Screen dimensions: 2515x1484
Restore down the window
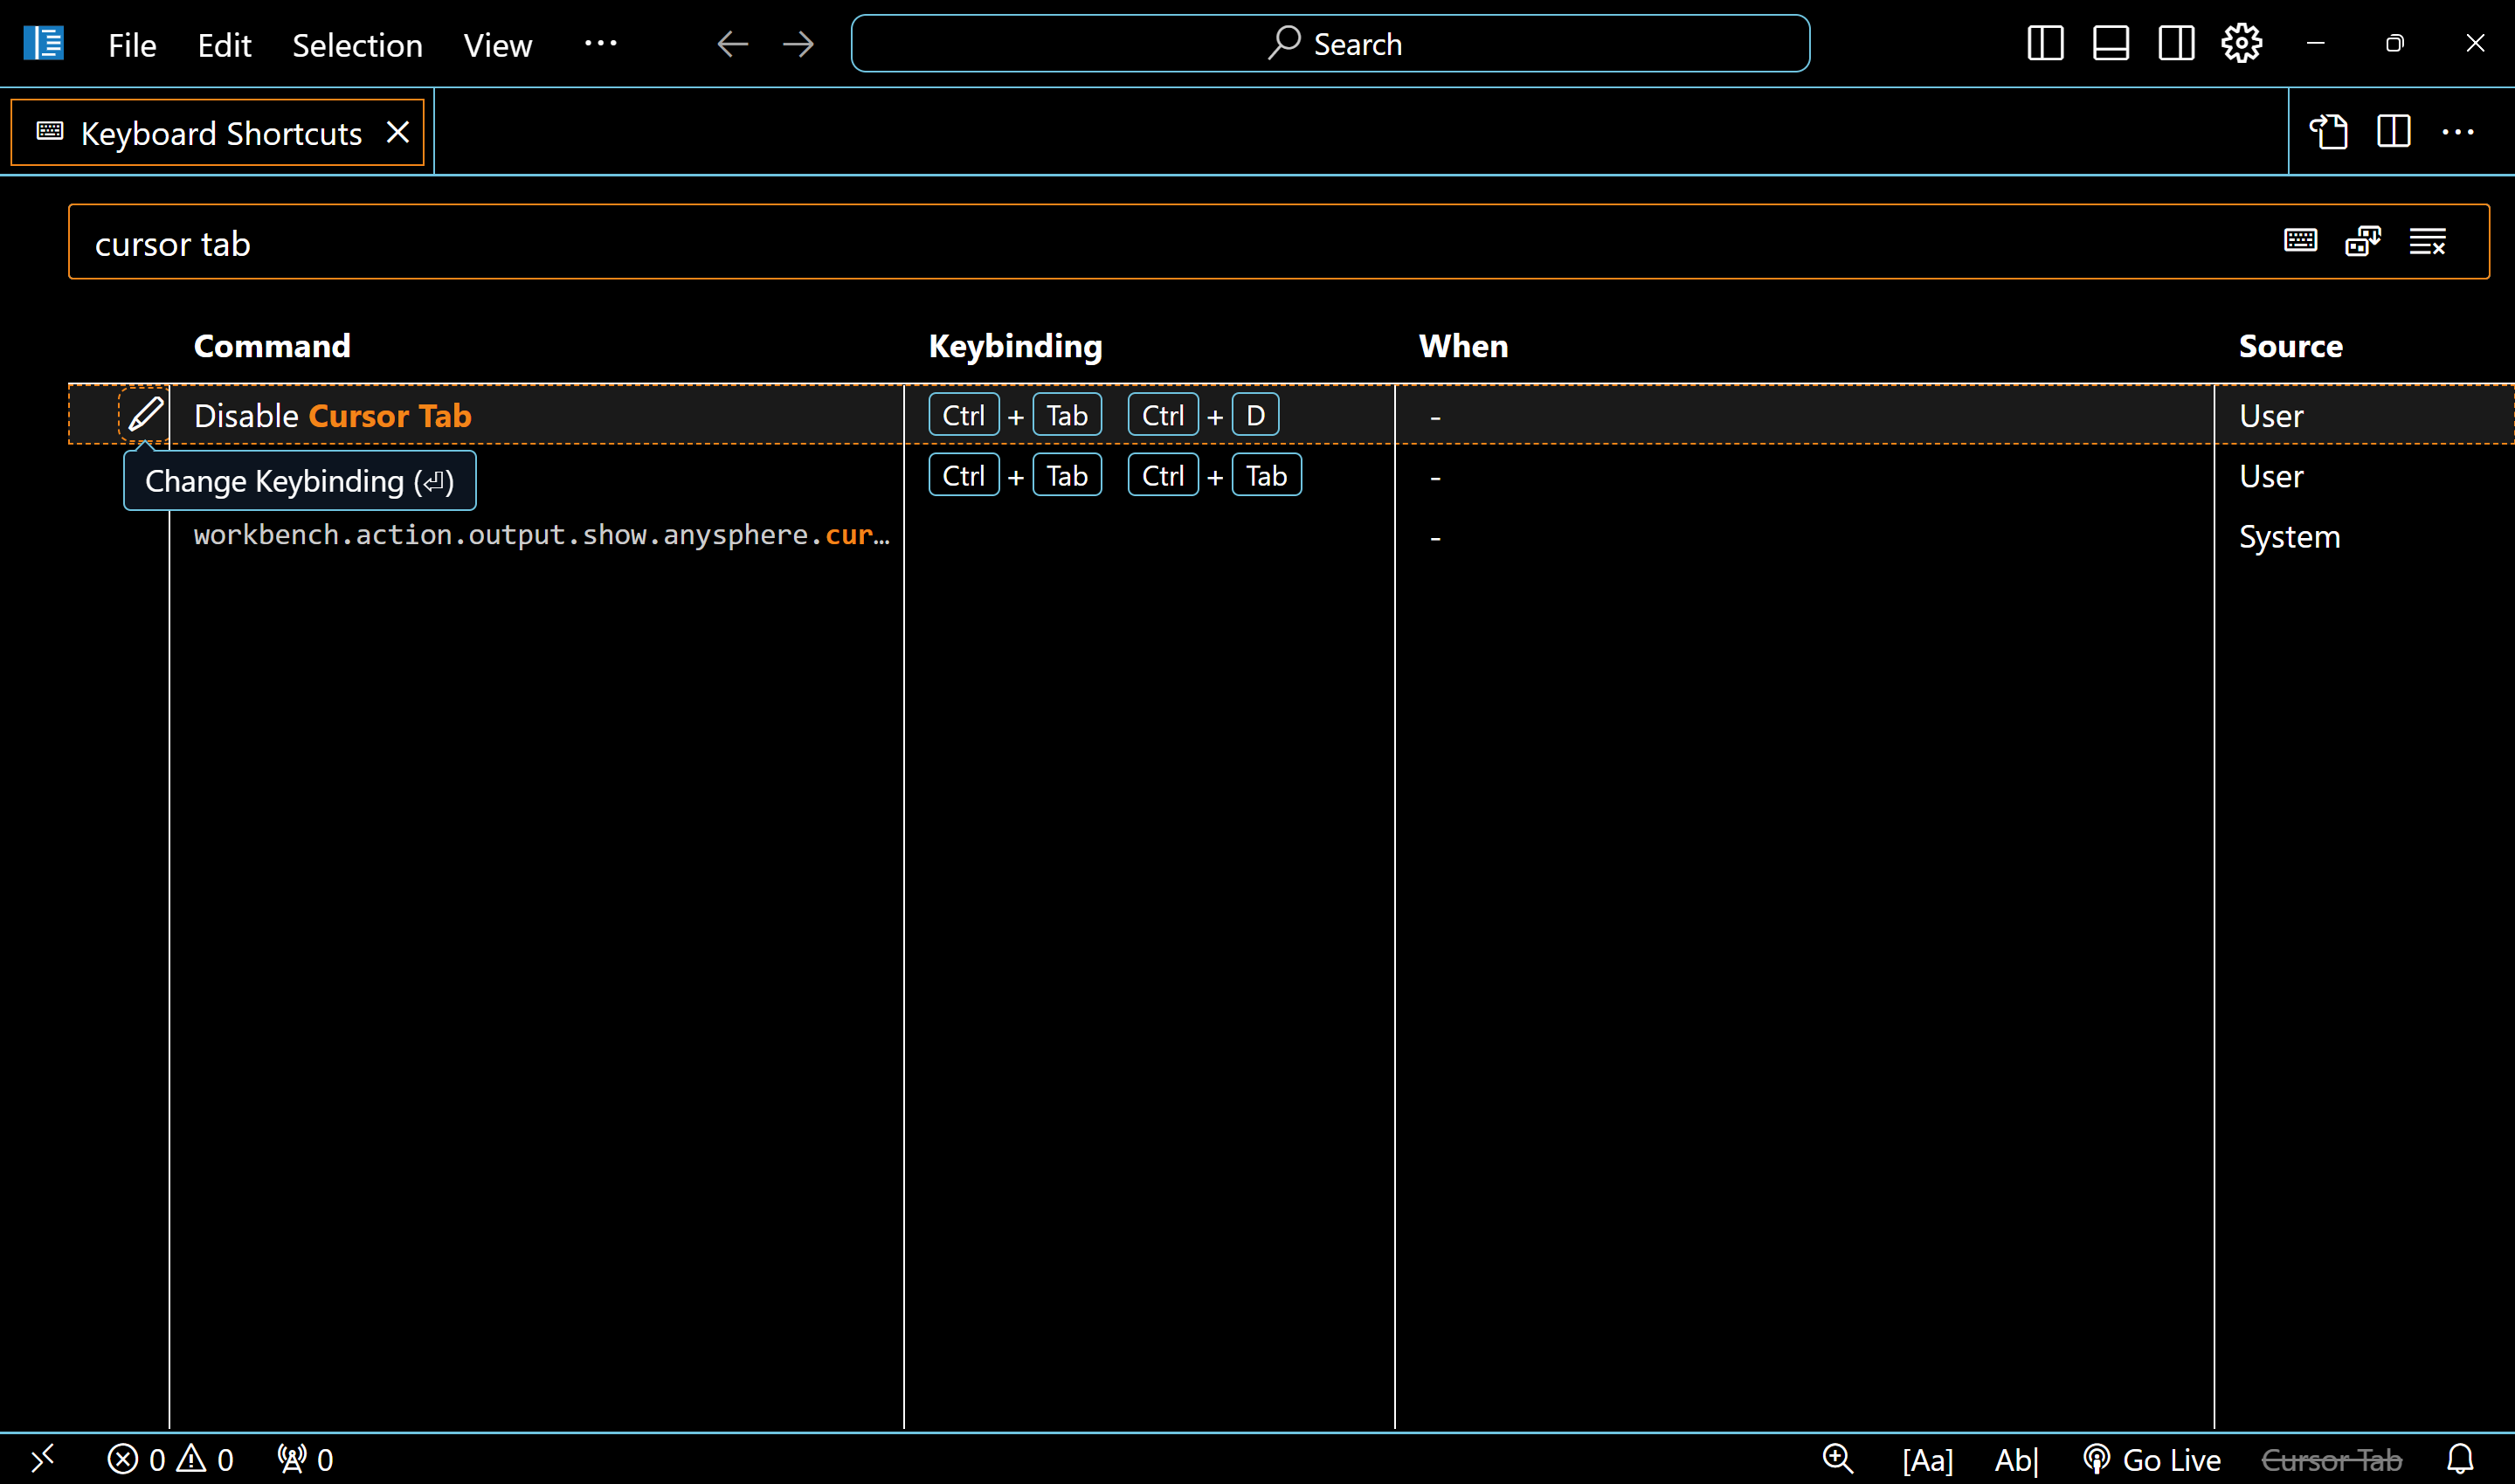coord(2394,44)
